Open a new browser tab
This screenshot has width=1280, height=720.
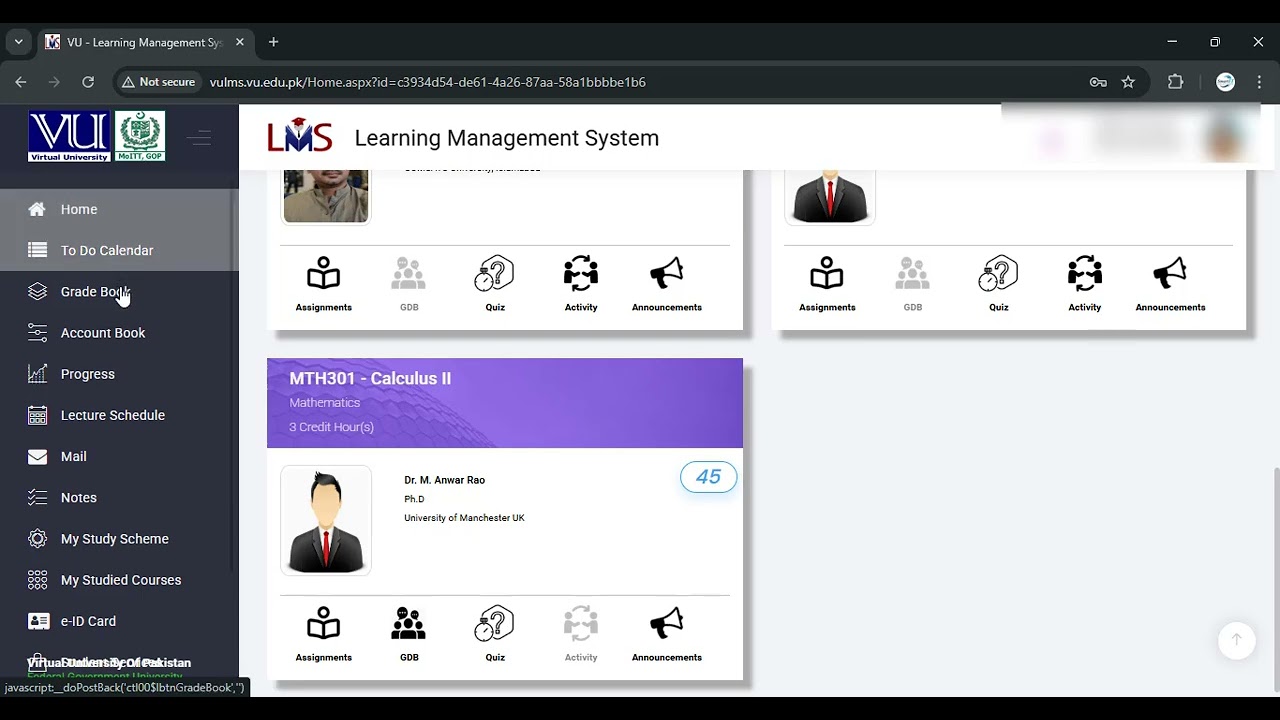coord(273,42)
